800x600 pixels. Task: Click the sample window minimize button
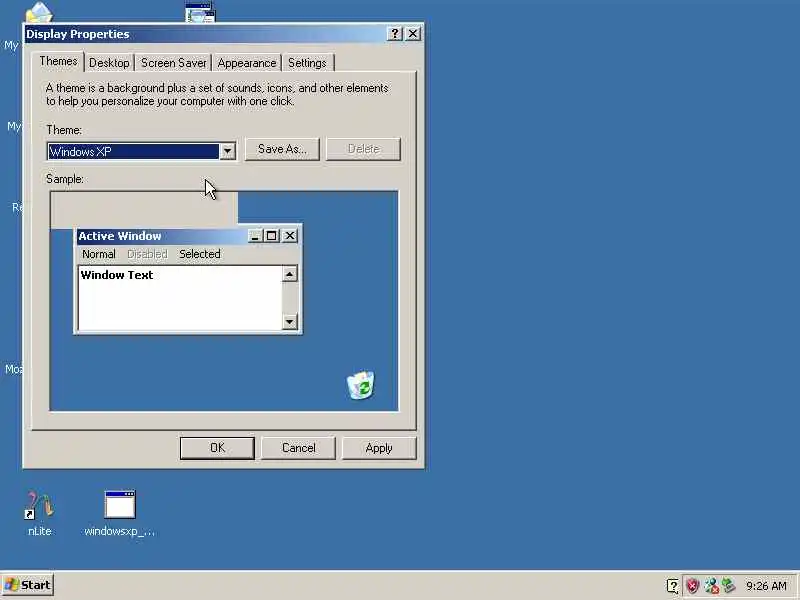click(x=256, y=236)
